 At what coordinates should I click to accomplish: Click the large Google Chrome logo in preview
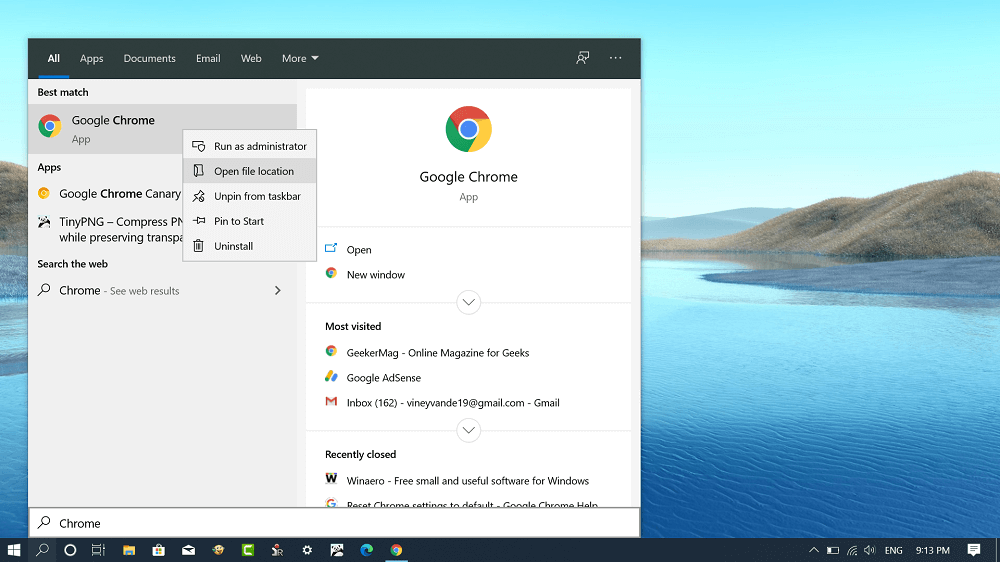[x=469, y=129]
